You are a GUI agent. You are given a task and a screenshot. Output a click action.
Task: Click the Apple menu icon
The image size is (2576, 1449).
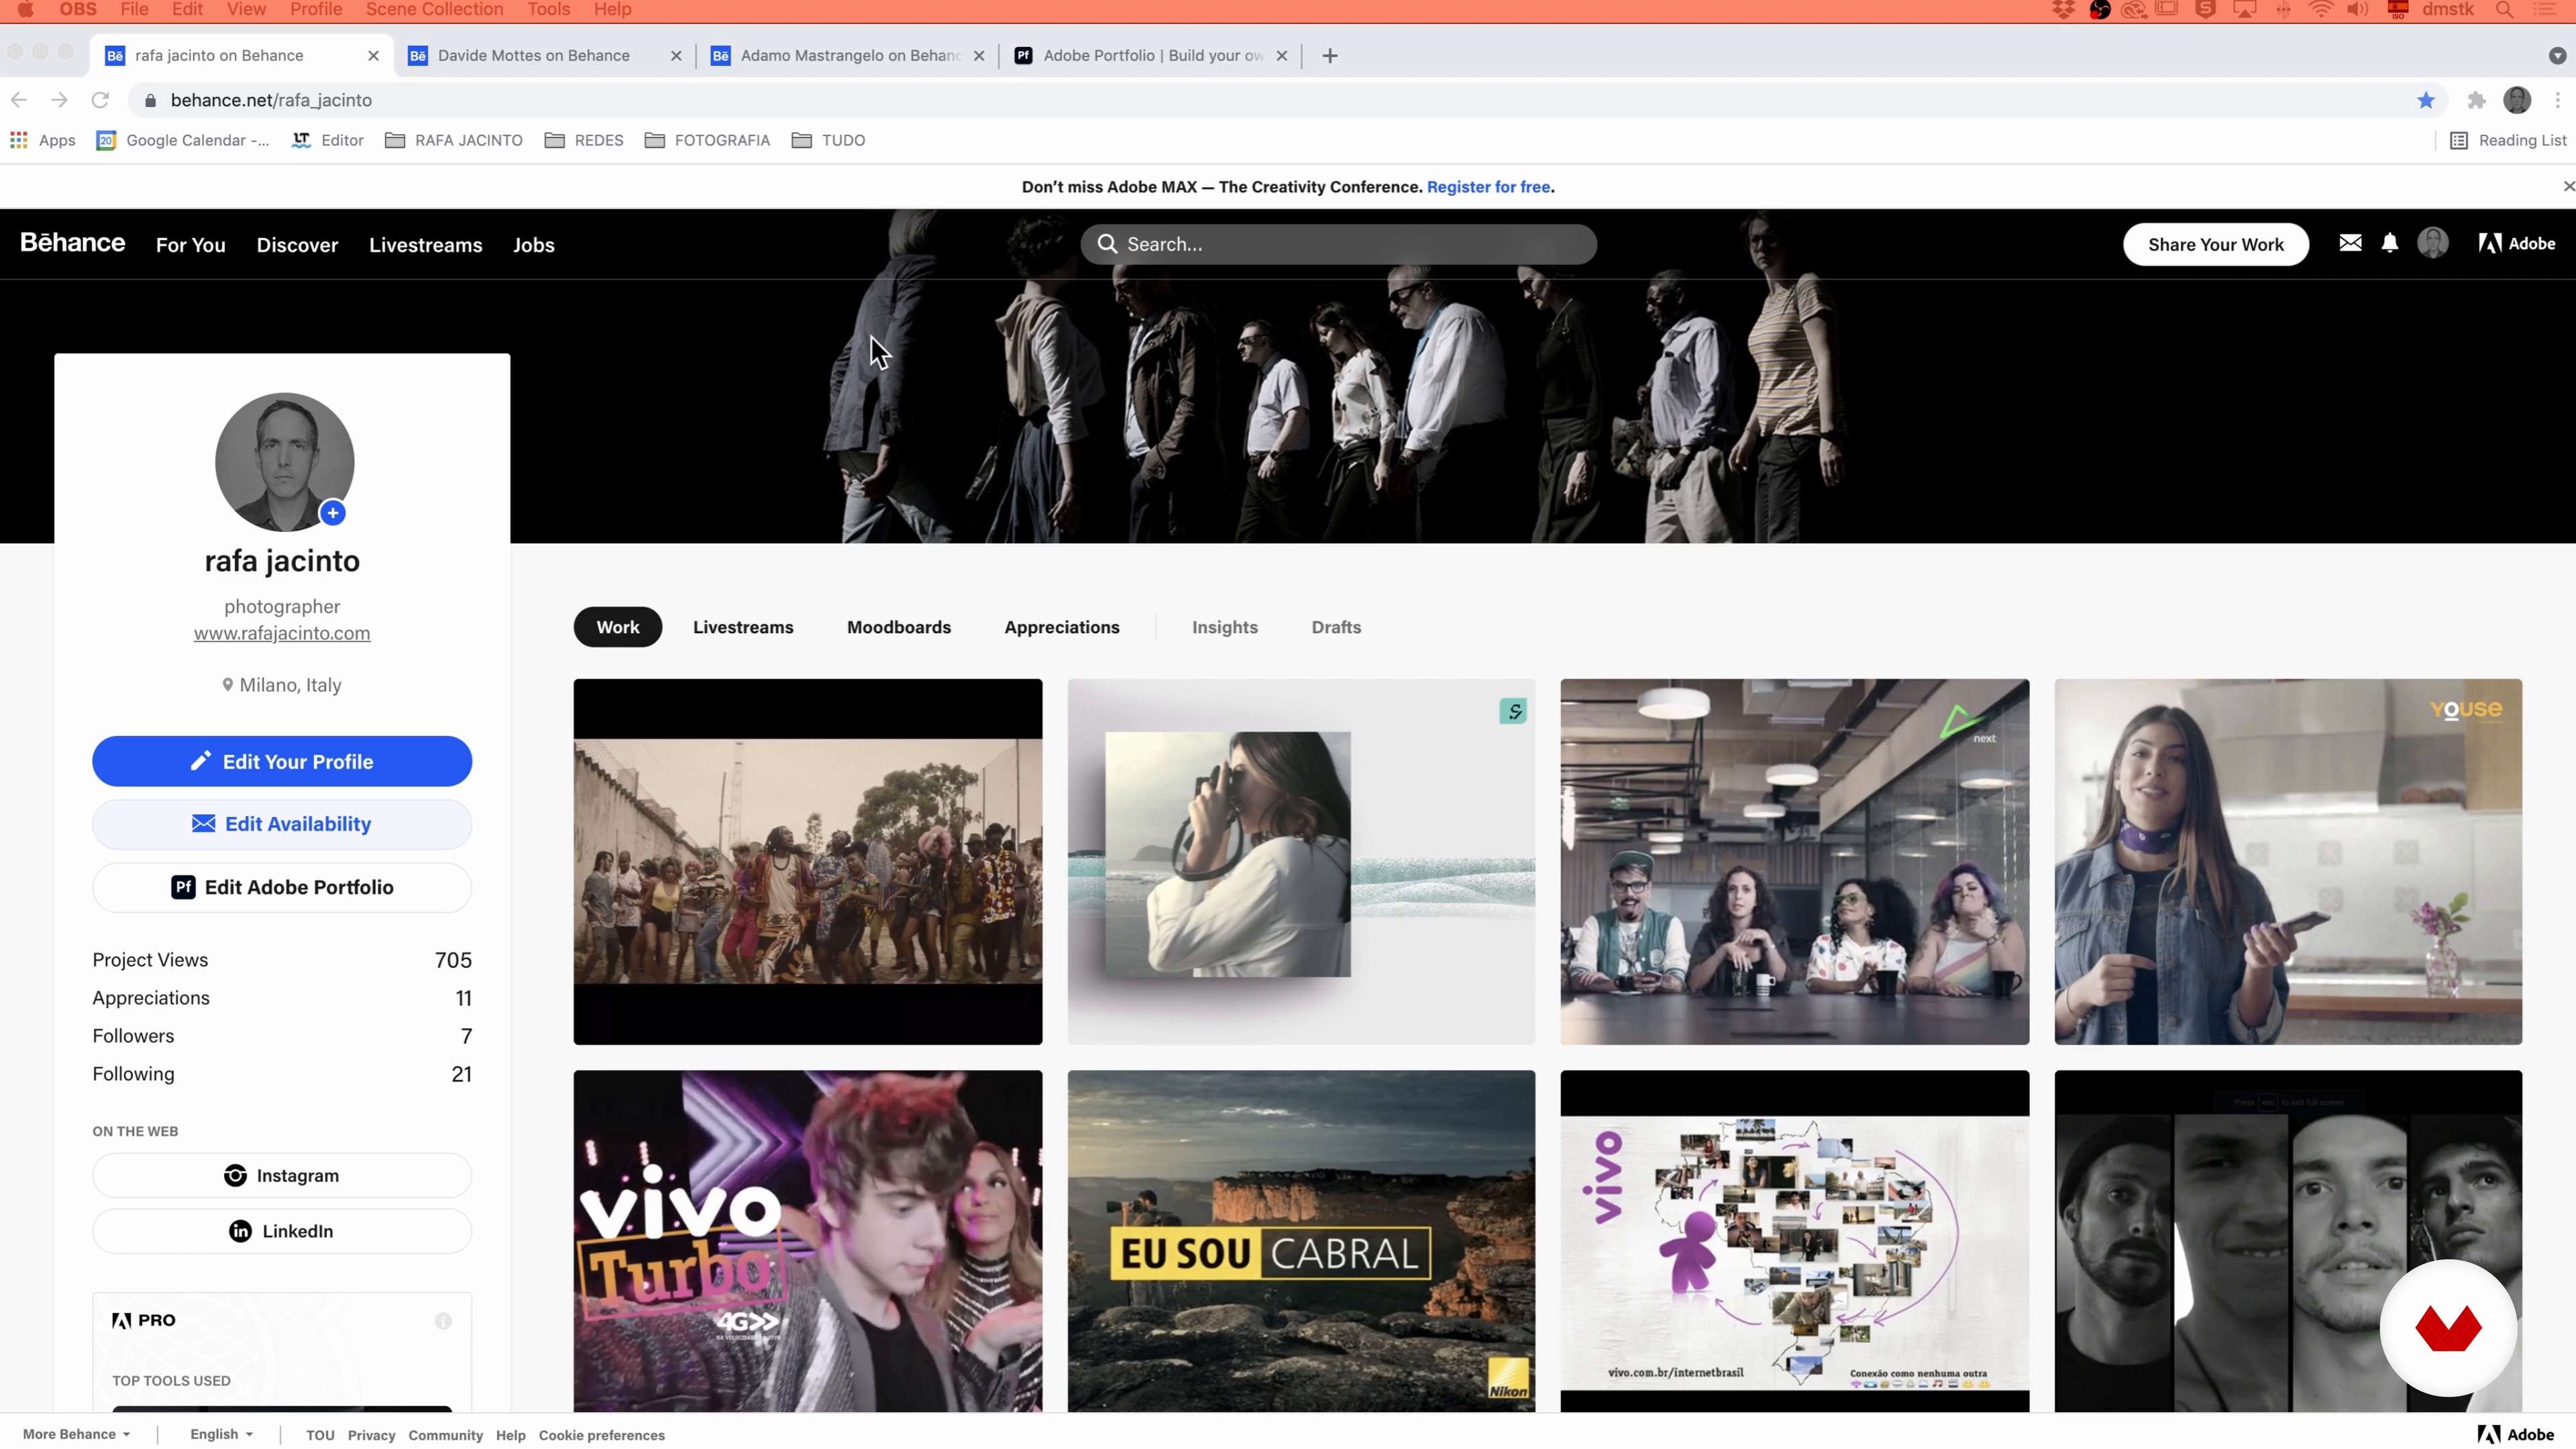(26, 10)
